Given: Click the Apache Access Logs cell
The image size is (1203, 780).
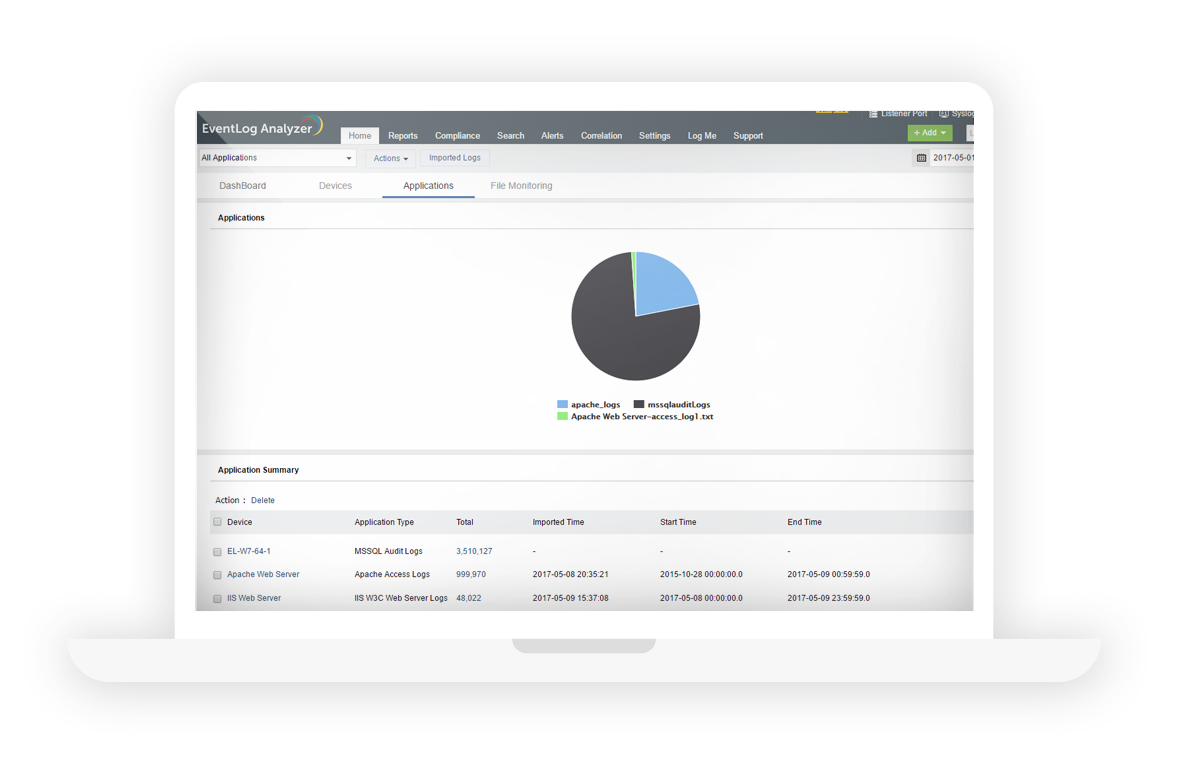Looking at the screenshot, I should pos(392,575).
